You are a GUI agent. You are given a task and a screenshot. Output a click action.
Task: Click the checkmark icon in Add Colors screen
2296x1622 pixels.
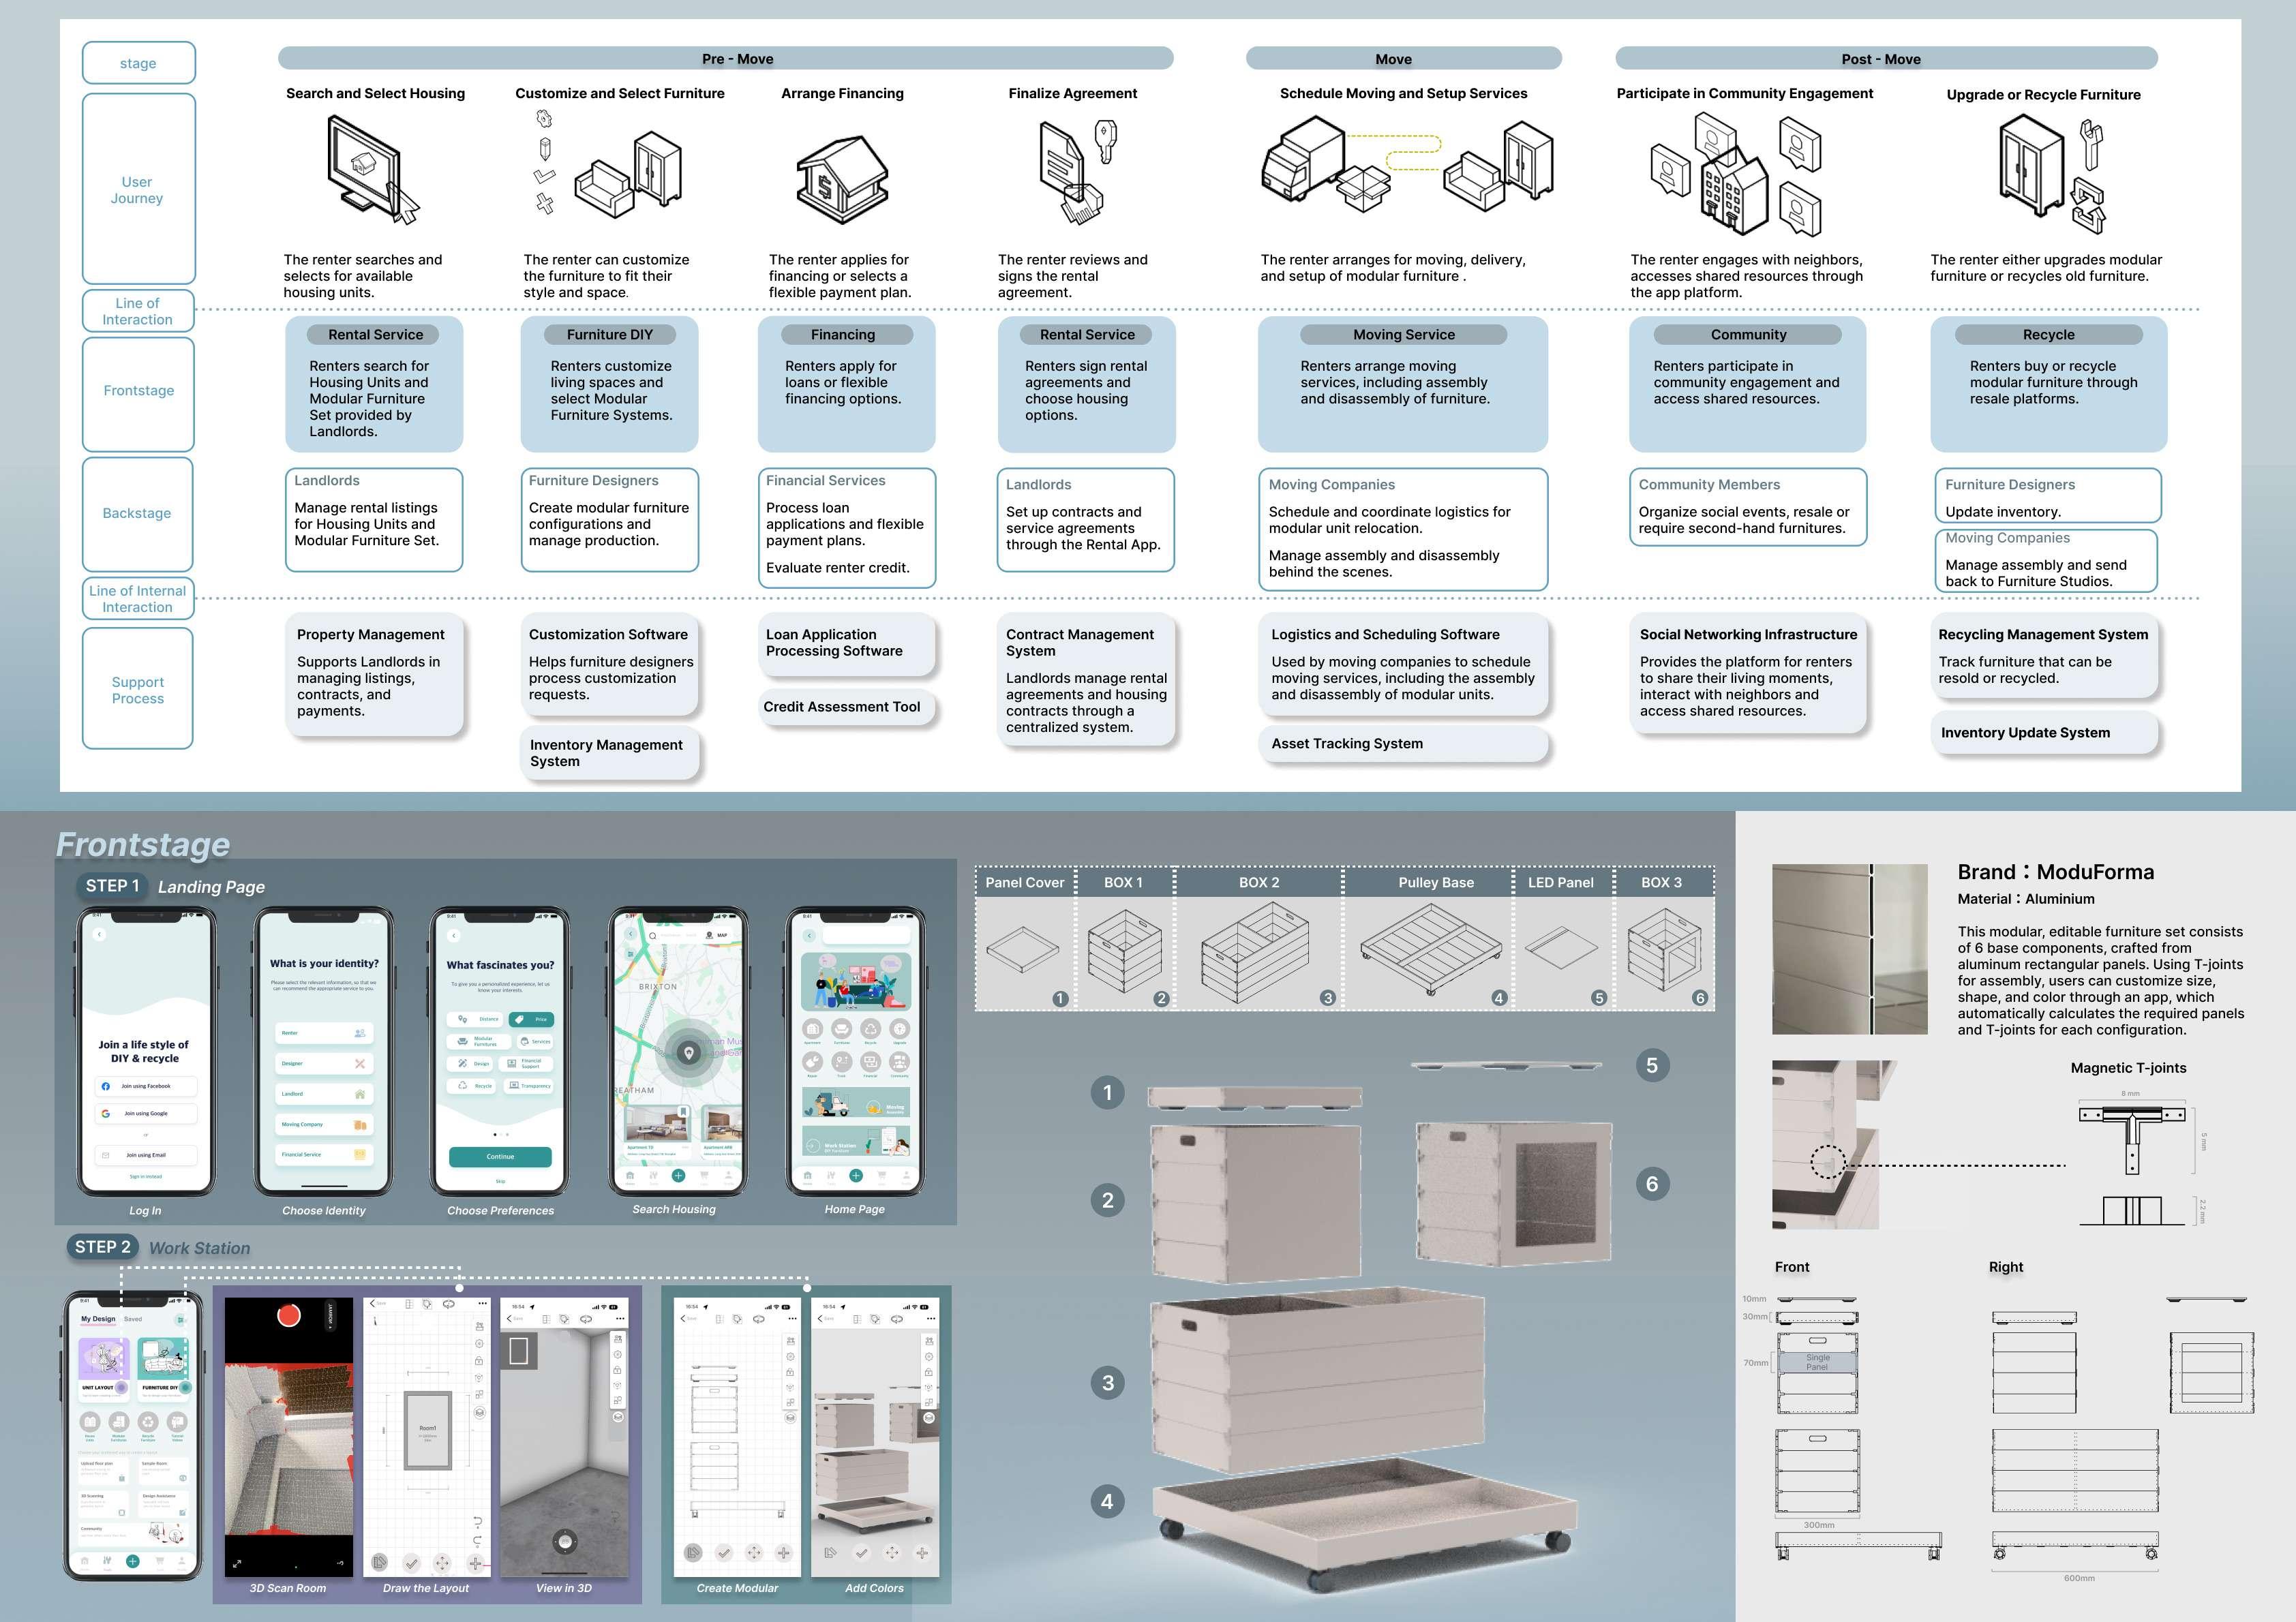pos(861,1553)
